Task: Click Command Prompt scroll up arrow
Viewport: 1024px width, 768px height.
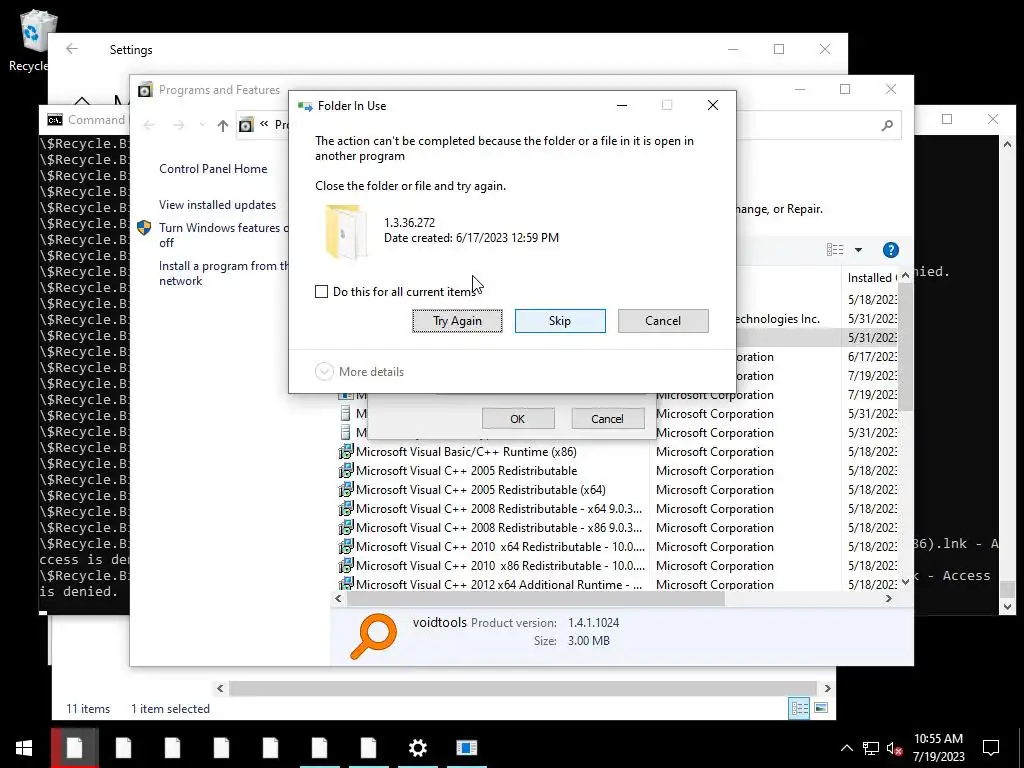Action: click(x=1007, y=144)
